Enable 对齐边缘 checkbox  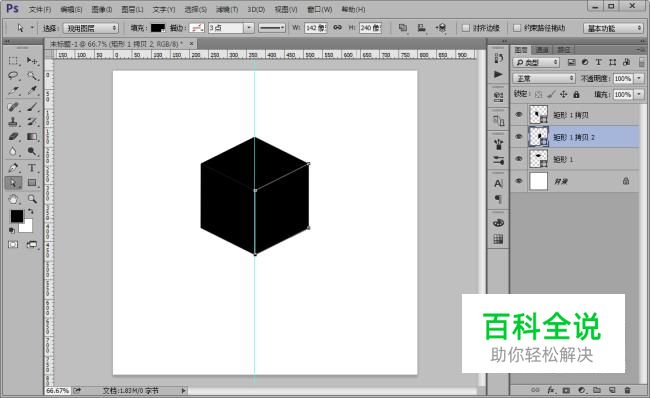(466, 28)
